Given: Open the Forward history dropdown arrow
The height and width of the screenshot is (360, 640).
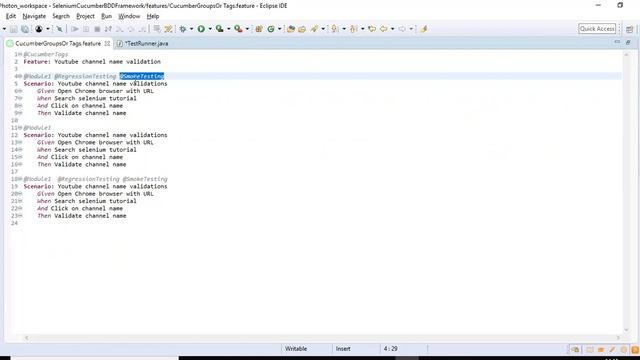Looking at the screenshot, I should coord(411,29).
